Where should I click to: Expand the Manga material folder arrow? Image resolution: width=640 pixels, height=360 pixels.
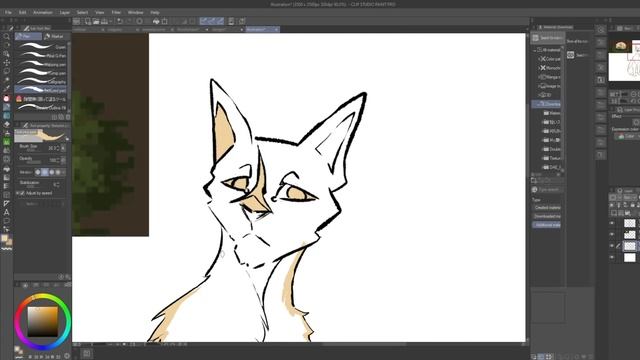[539, 77]
